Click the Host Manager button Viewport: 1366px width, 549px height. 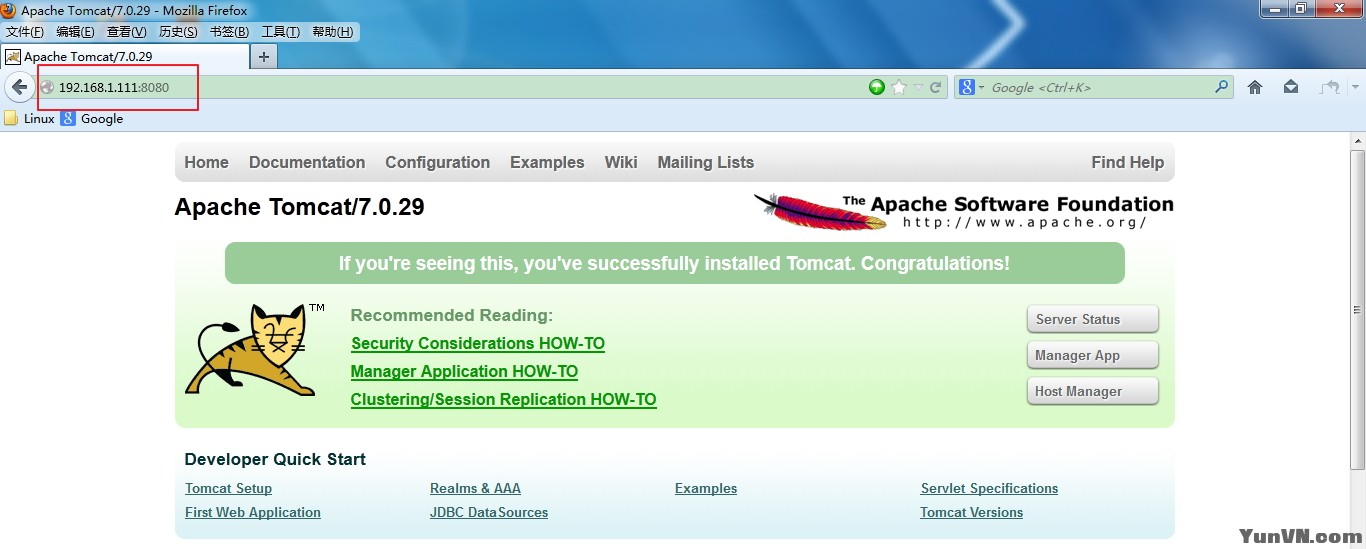(x=1092, y=391)
